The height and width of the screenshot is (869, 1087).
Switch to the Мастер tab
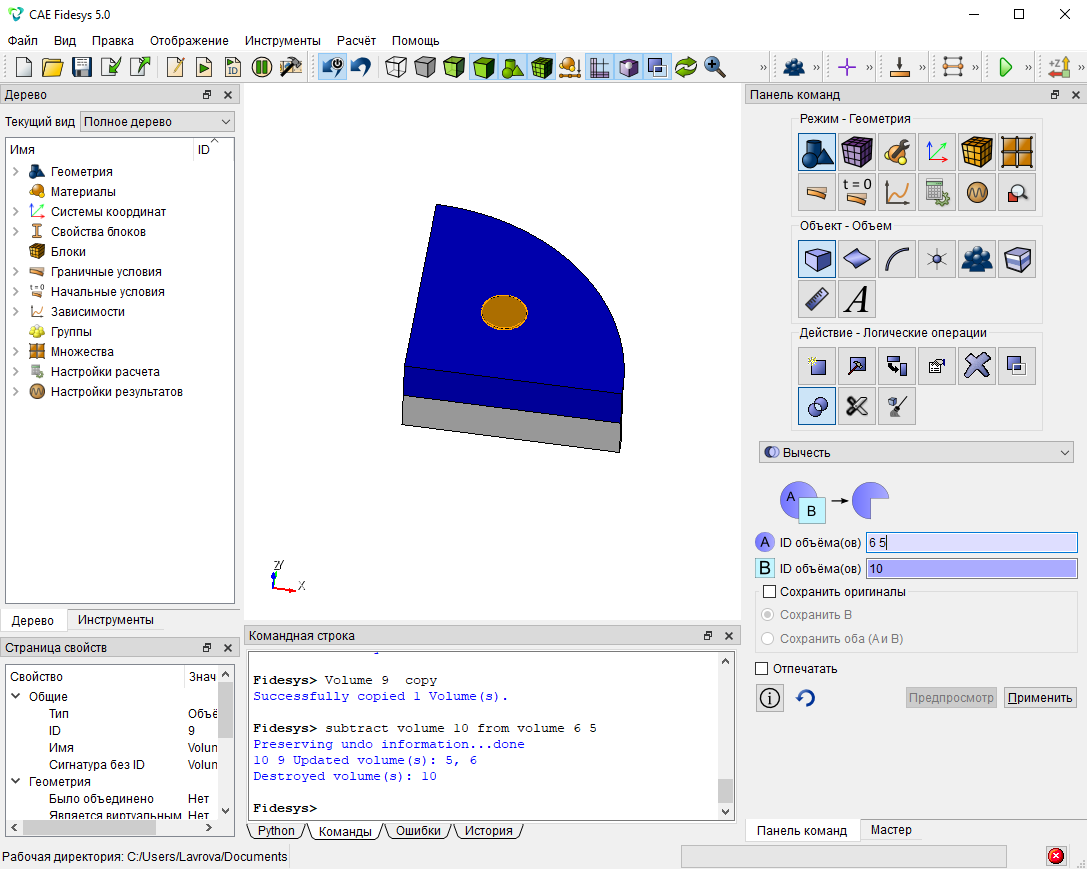pyautogui.click(x=891, y=830)
